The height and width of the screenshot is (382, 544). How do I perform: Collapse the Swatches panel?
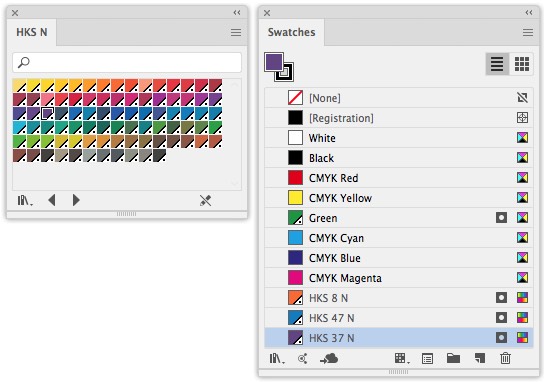[x=529, y=13]
